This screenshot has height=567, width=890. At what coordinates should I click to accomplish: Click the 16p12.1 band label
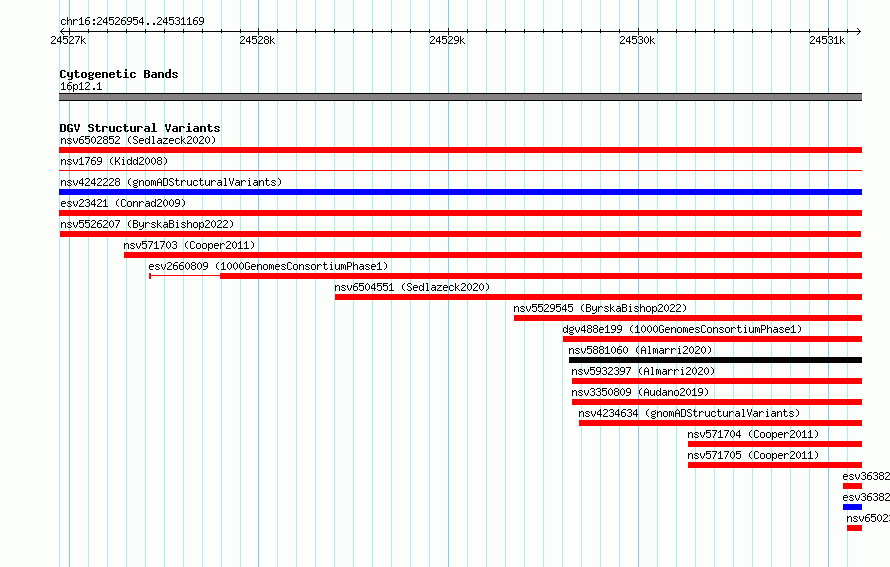pos(81,86)
